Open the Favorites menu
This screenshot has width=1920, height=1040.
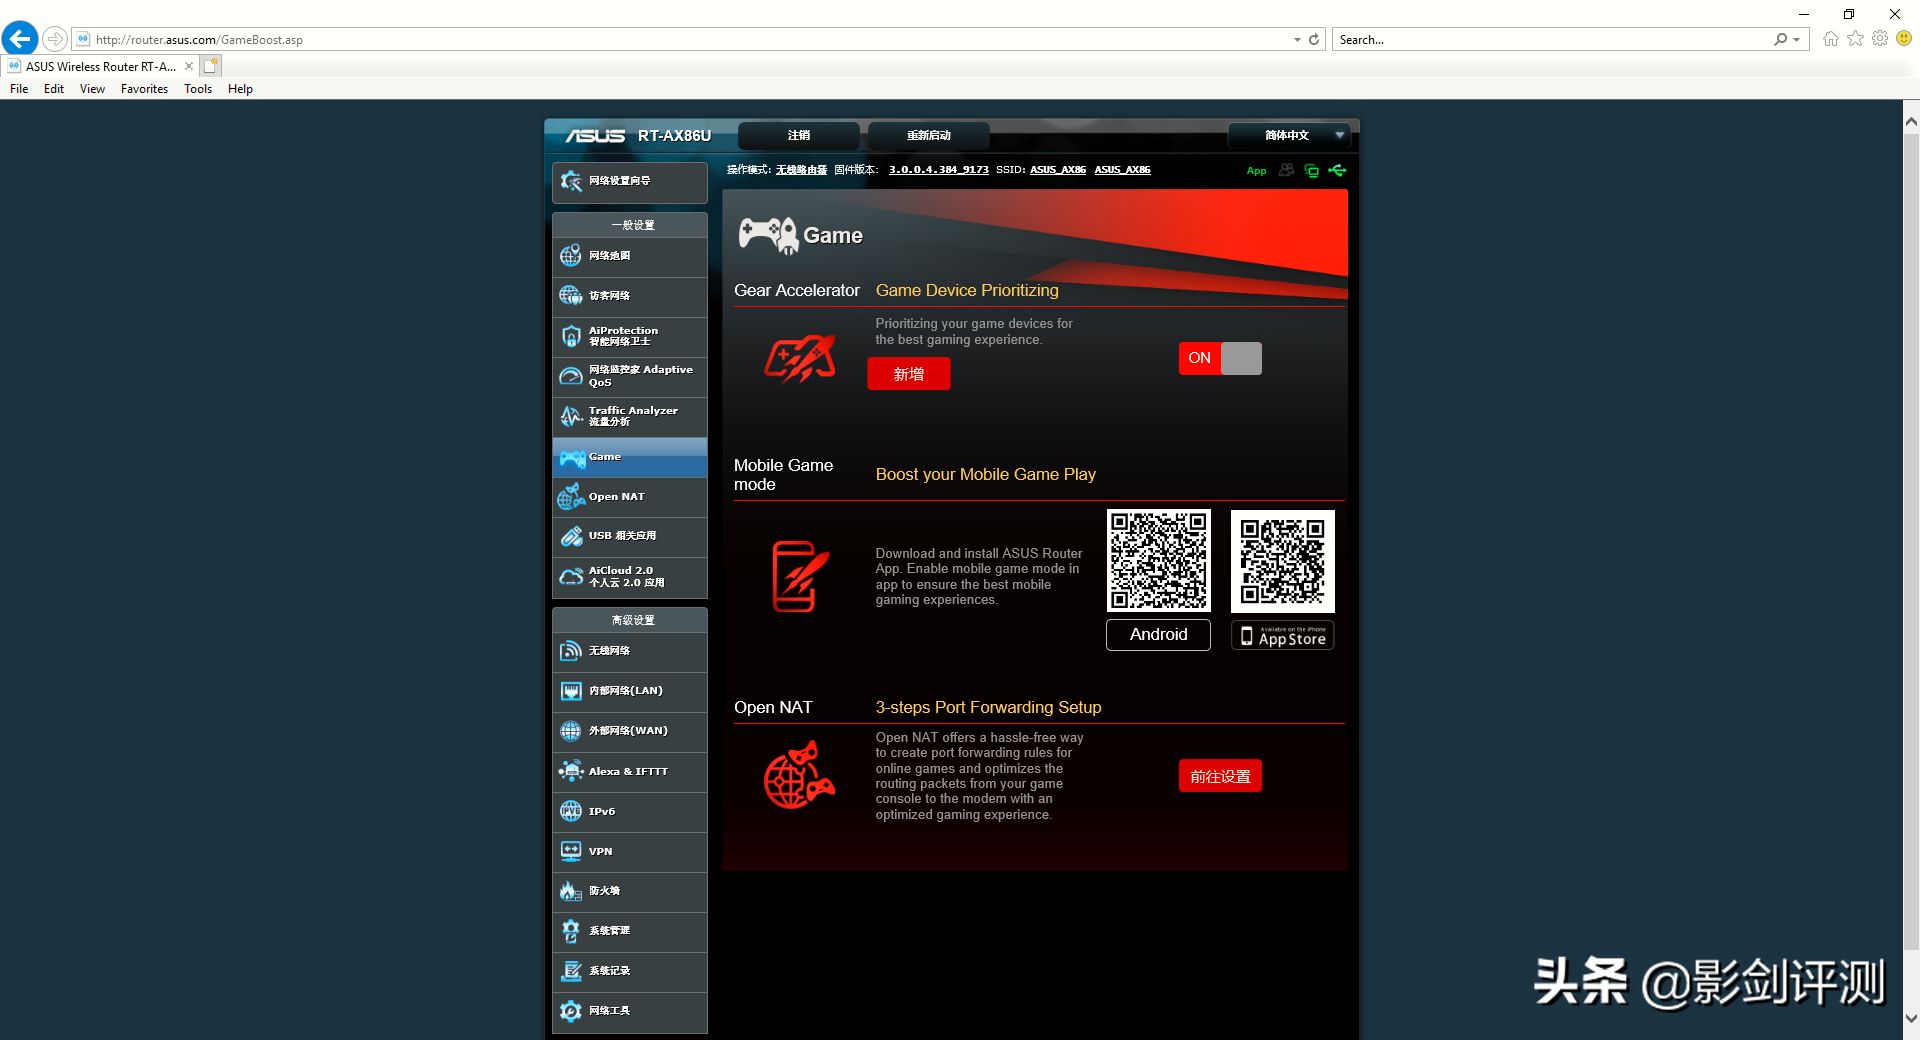point(144,89)
